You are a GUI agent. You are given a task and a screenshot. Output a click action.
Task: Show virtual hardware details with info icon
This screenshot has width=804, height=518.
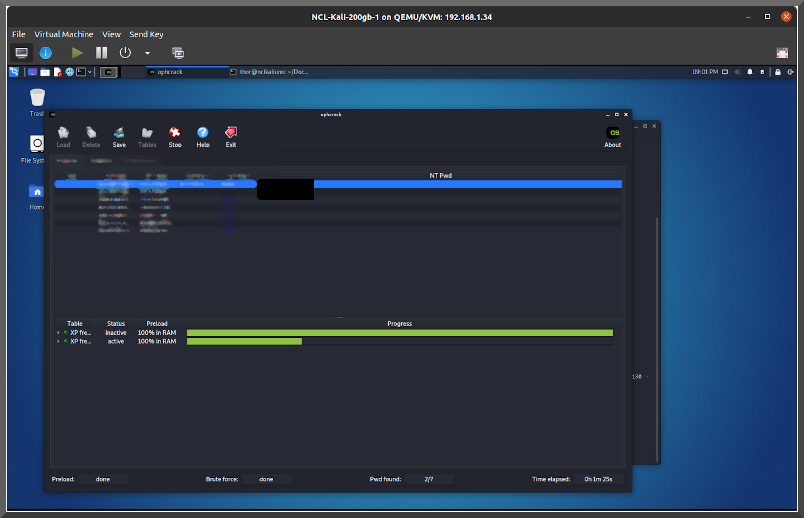click(46, 52)
